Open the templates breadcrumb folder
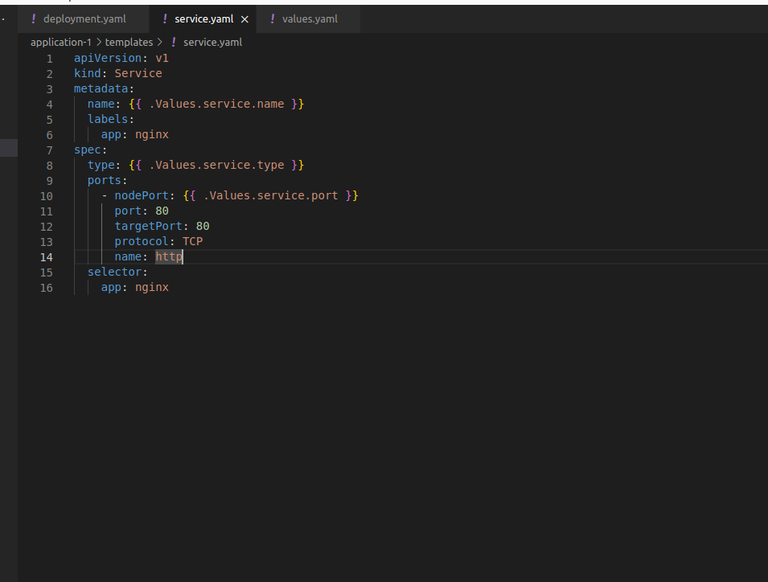The height and width of the screenshot is (582, 768). tap(129, 43)
